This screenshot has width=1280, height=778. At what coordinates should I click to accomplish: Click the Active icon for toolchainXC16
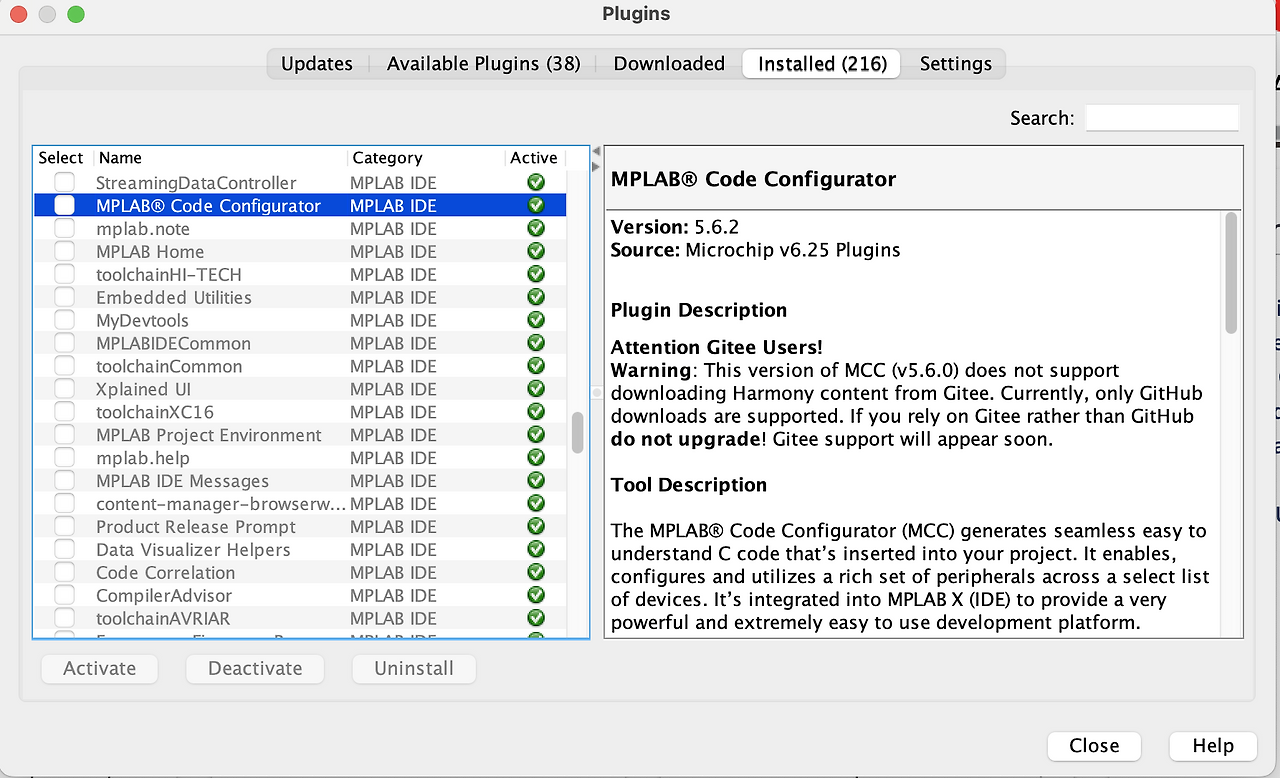click(x=536, y=412)
